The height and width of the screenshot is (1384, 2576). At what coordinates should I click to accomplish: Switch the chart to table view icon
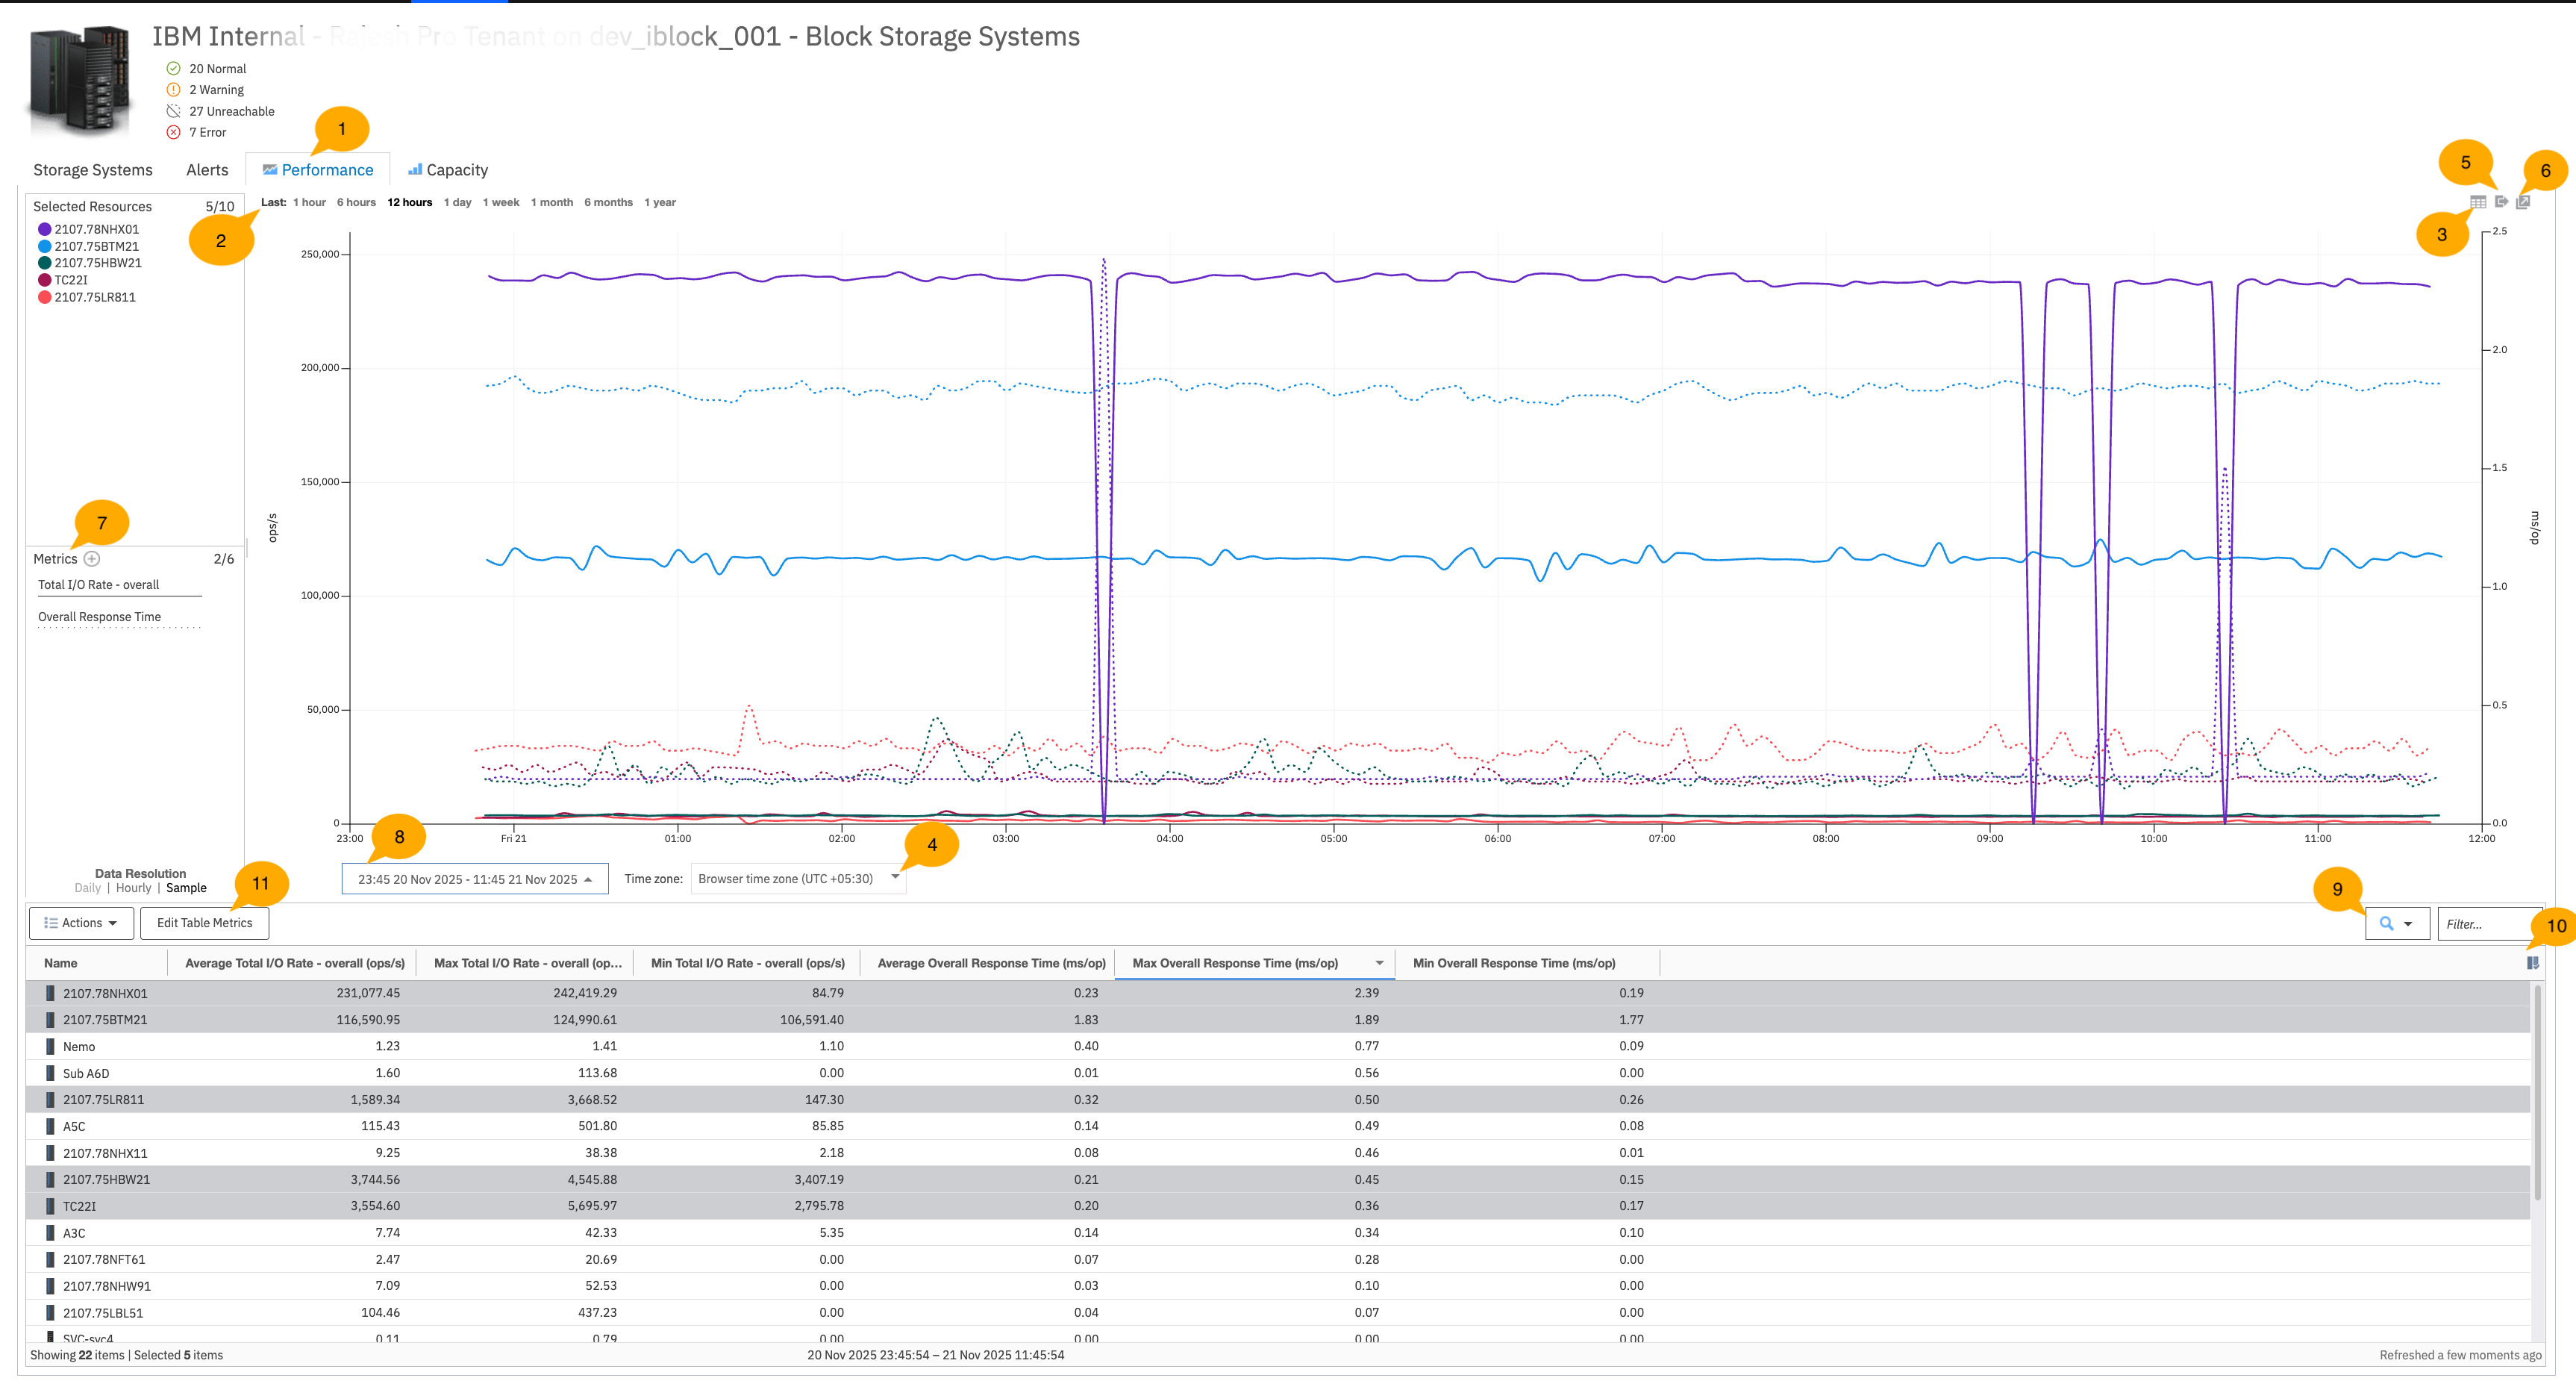click(2478, 202)
